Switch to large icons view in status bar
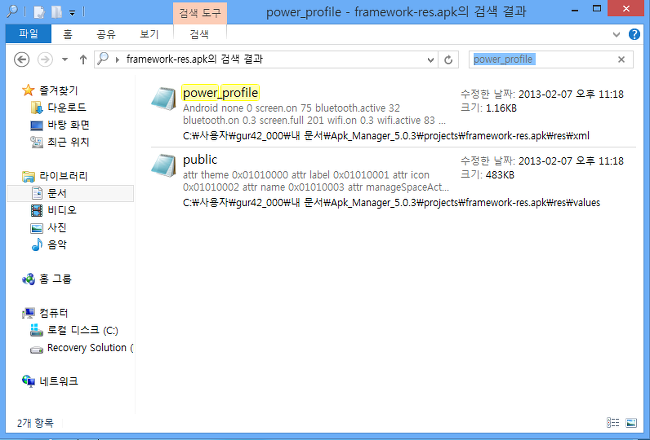 [631, 423]
